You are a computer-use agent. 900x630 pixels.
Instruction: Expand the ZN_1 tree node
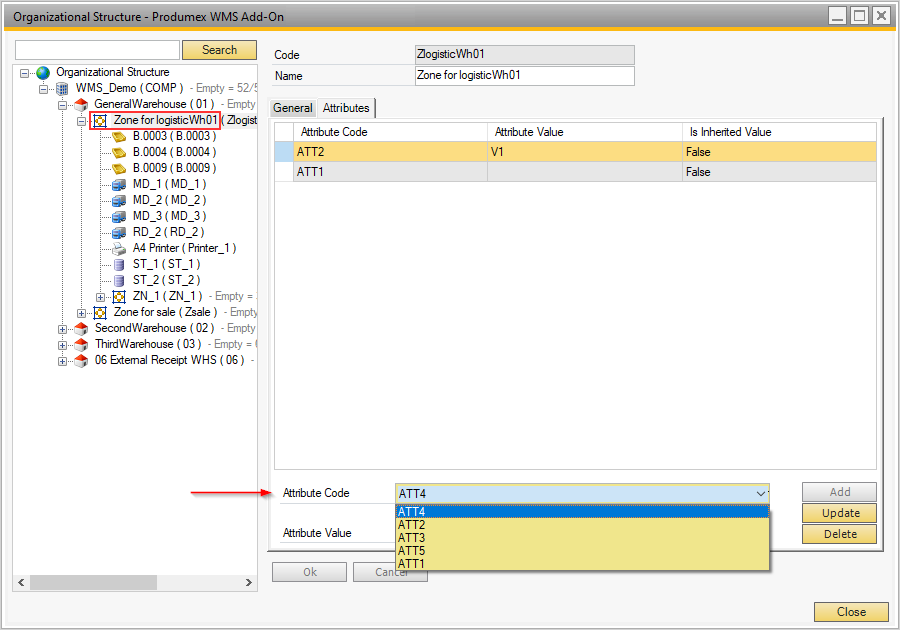[x=100, y=296]
